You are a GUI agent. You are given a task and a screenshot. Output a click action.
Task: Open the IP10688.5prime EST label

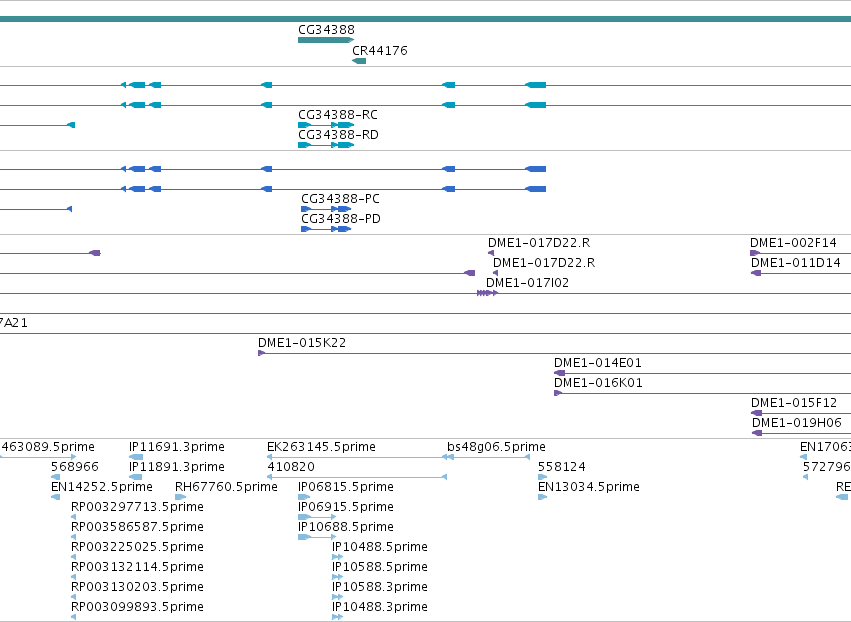(346, 527)
